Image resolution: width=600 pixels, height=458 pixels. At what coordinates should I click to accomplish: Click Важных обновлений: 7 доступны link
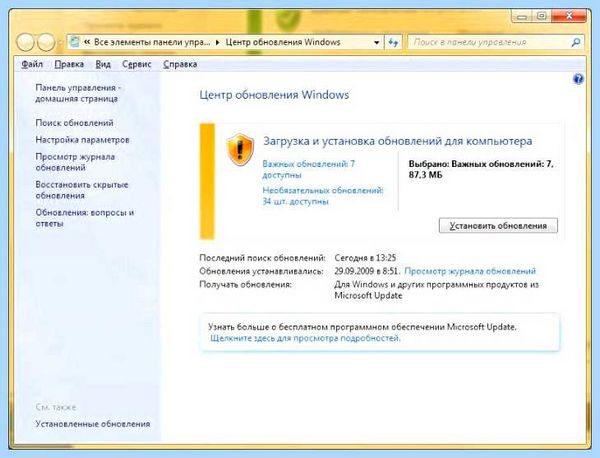click(308, 169)
